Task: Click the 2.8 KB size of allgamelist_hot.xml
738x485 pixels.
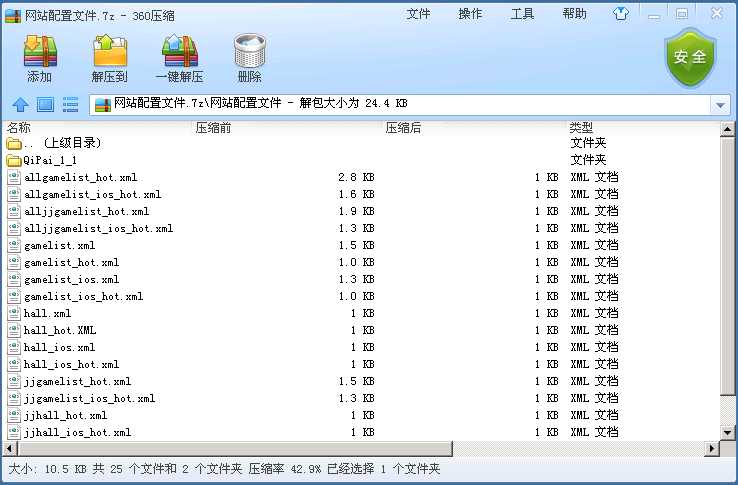Action: (x=356, y=177)
